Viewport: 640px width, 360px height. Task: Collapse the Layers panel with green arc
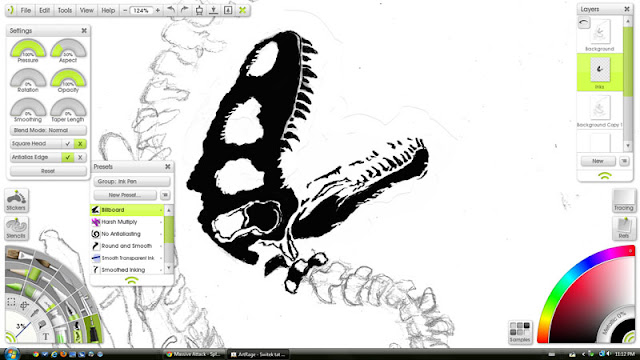(605, 176)
